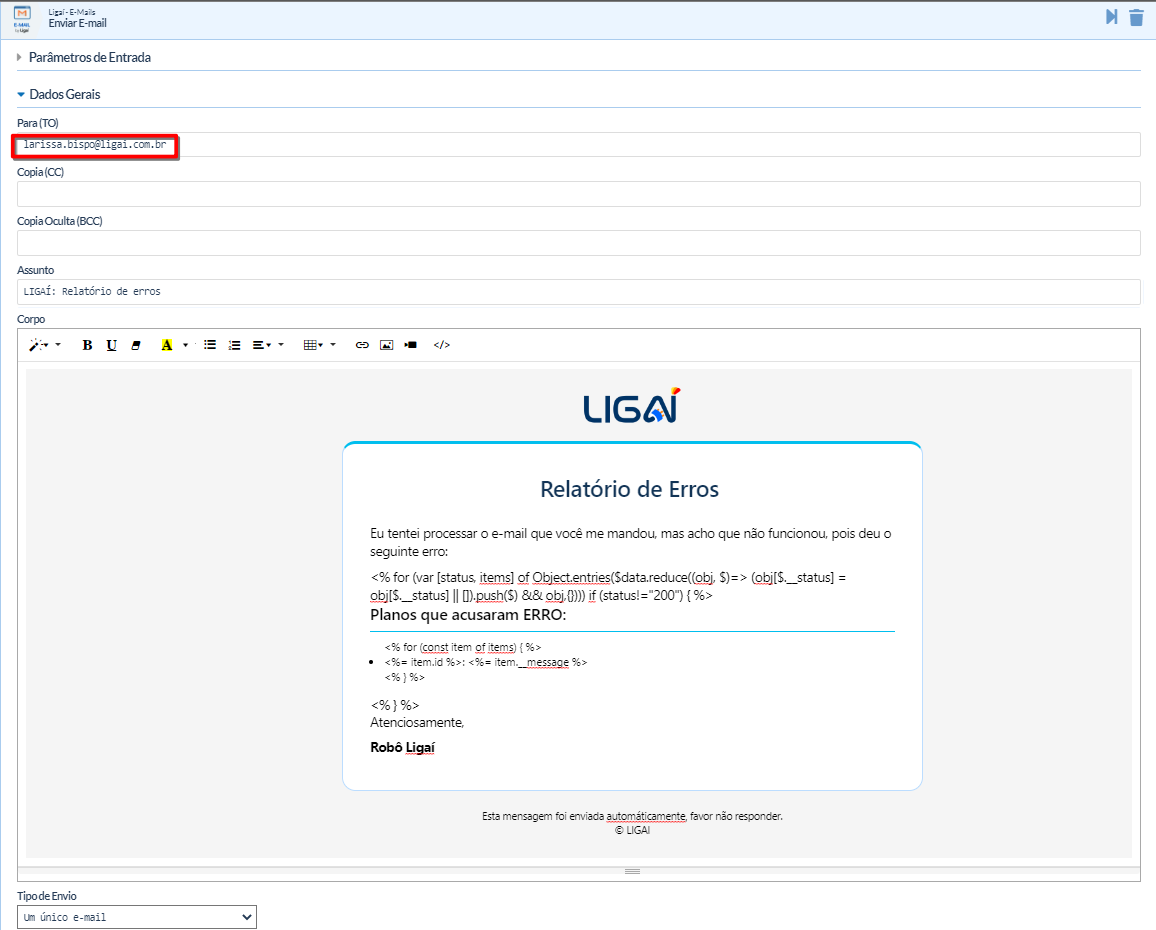The height and width of the screenshot is (930, 1156).
Task: Click the Copia Oculta (BCC) input field
Action: coord(579,243)
